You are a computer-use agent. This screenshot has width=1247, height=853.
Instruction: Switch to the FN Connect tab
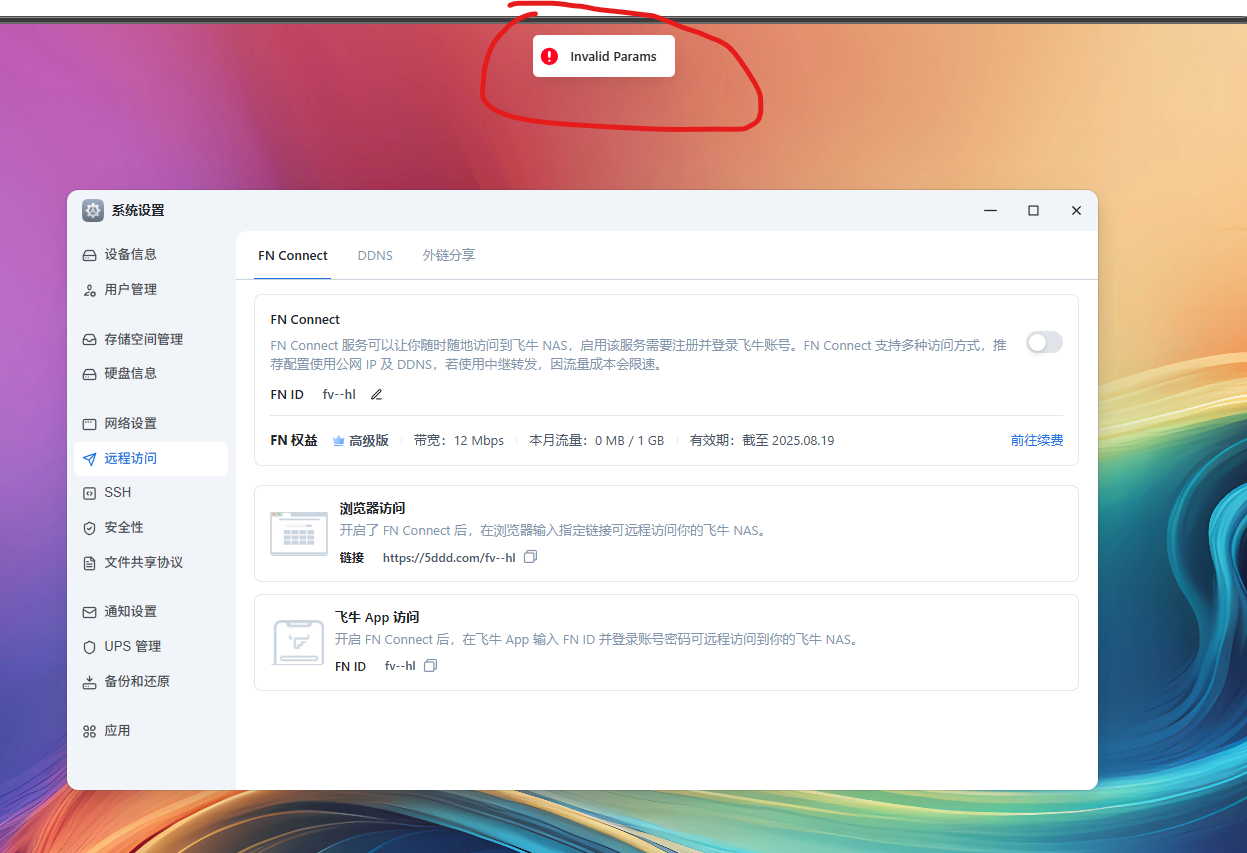[293, 256]
